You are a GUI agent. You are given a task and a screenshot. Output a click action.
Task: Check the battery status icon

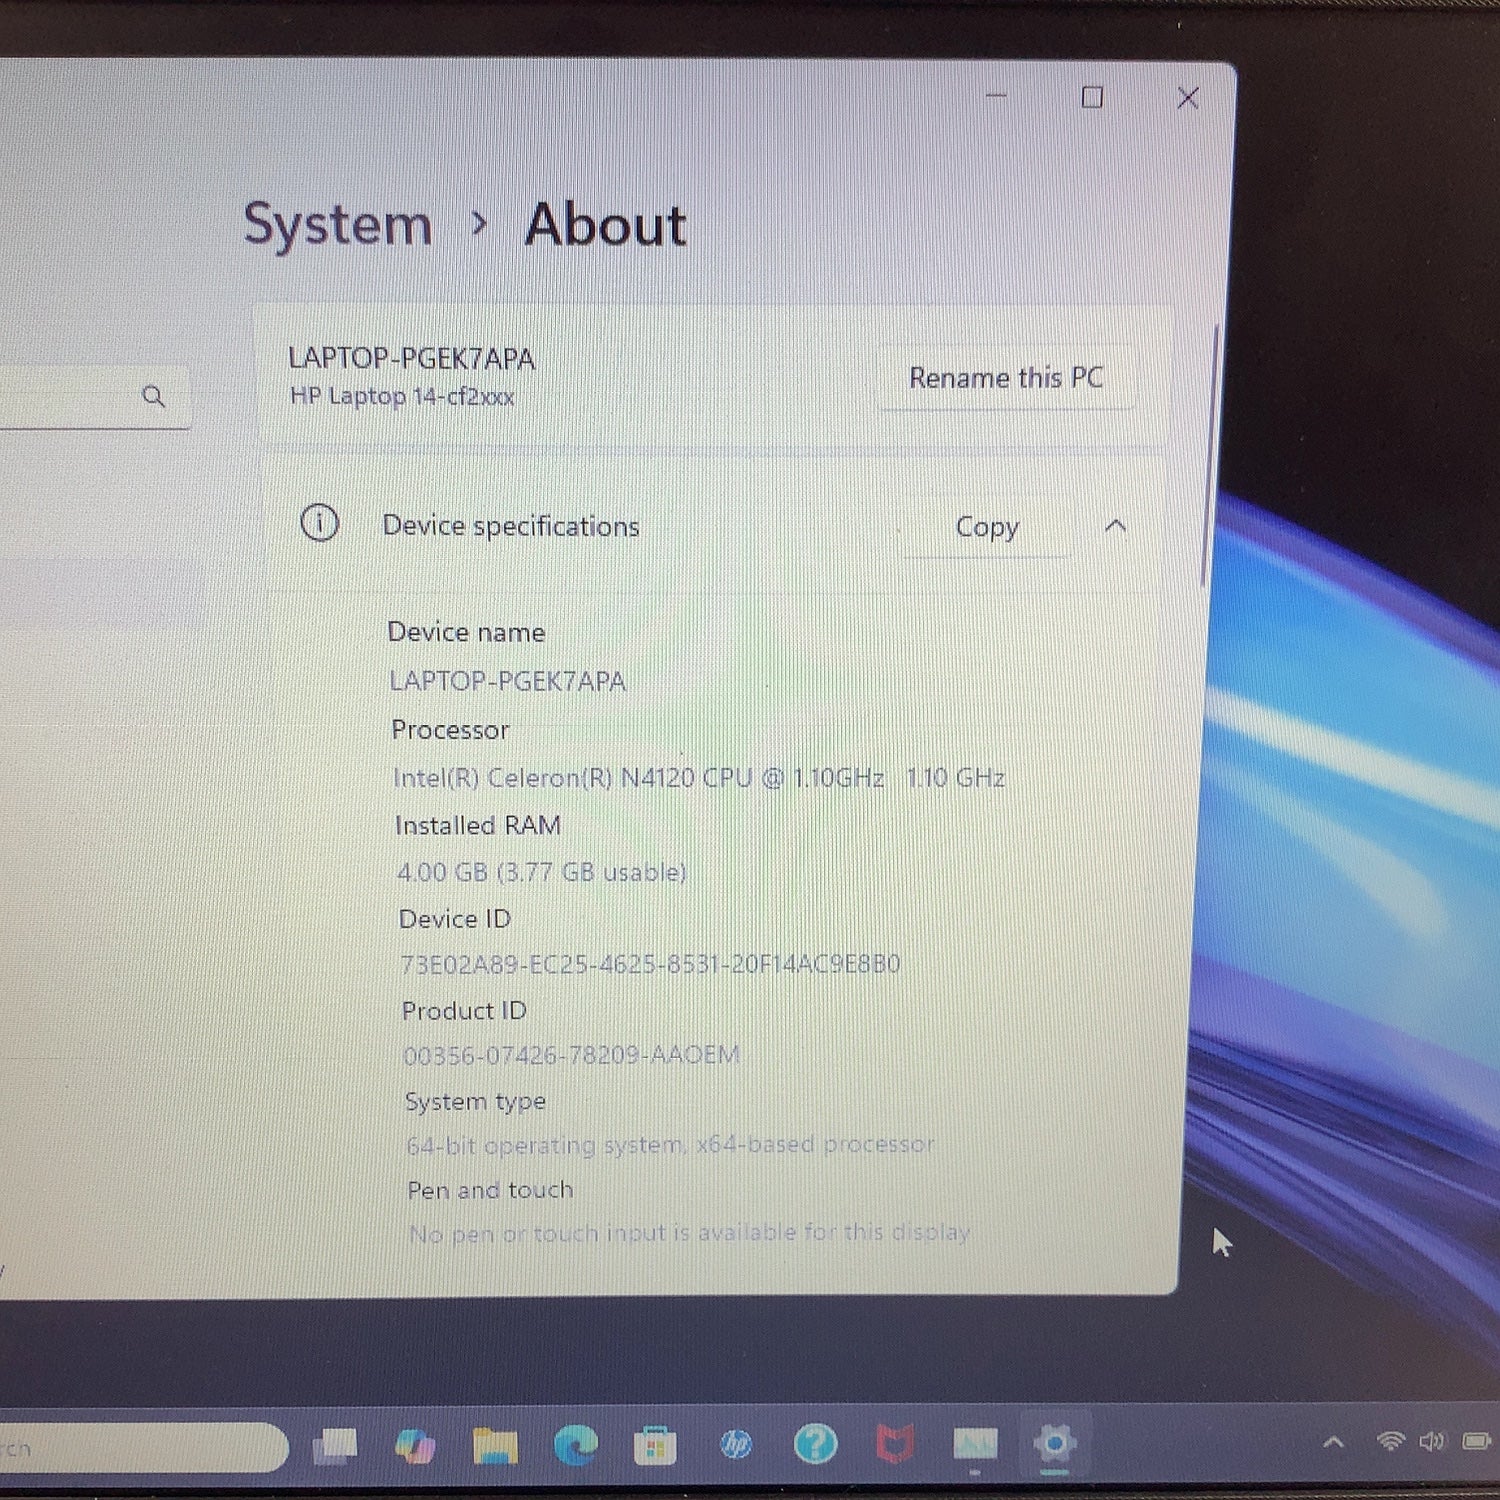coord(1476,1441)
